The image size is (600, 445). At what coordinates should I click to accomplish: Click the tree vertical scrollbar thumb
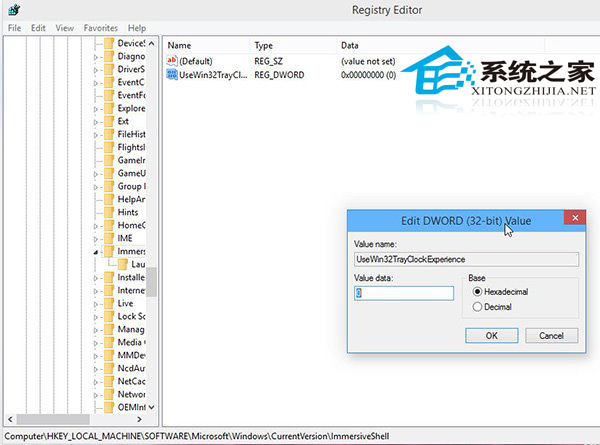pyautogui.click(x=152, y=282)
